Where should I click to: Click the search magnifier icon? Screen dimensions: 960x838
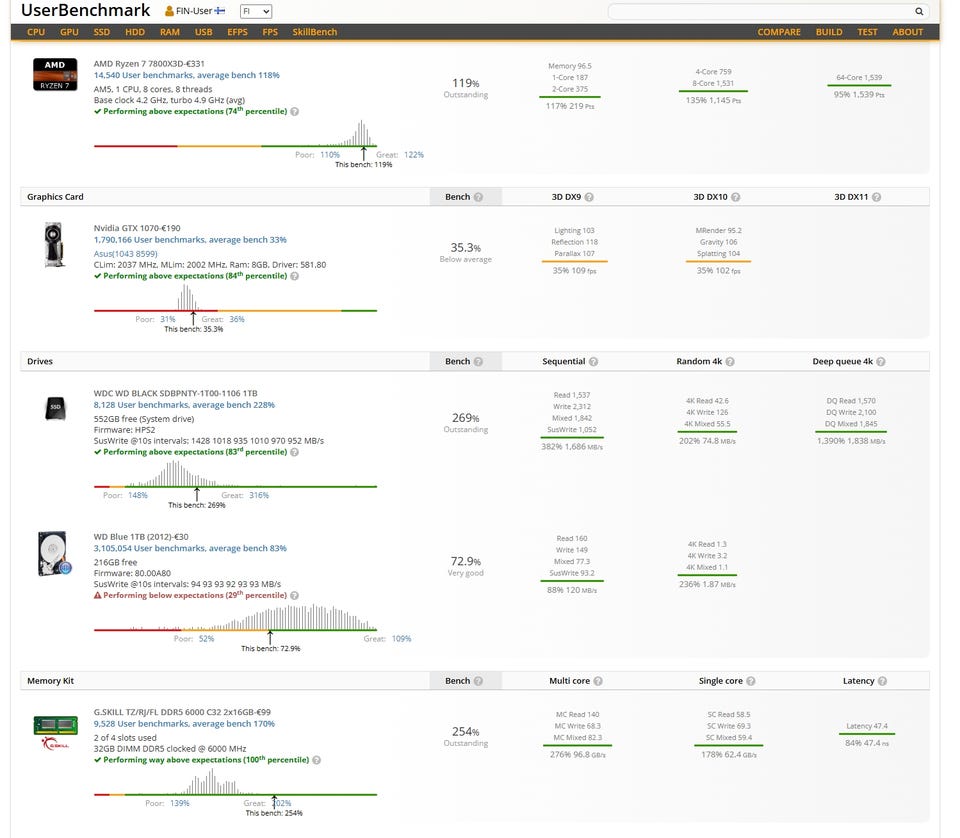click(x=919, y=11)
